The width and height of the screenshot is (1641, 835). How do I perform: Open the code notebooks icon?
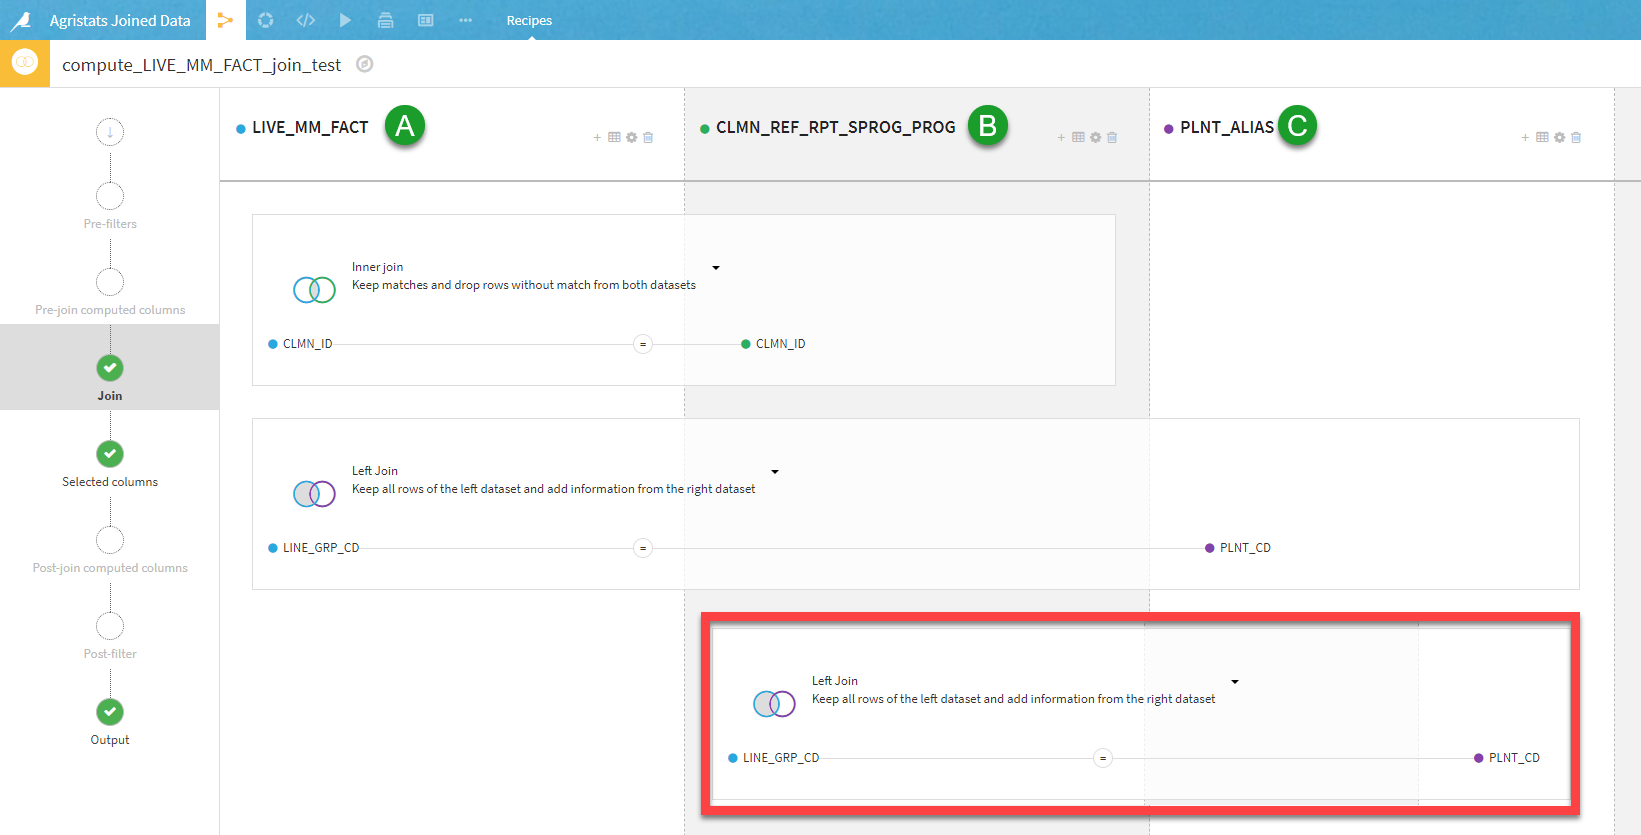(305, 20)
